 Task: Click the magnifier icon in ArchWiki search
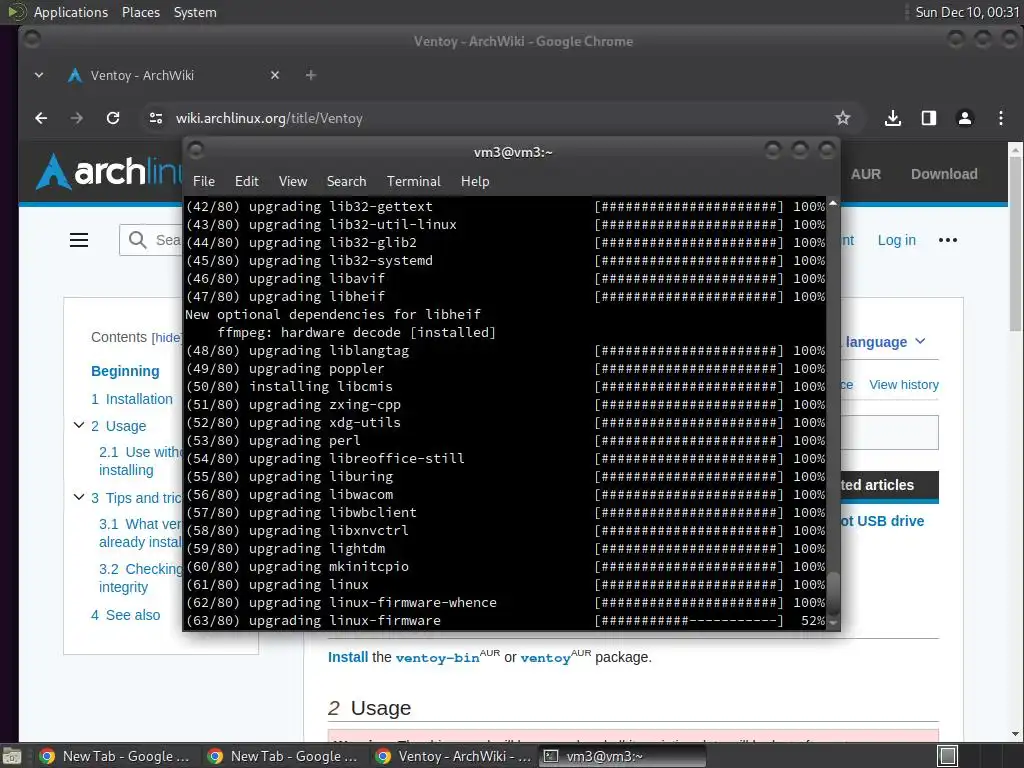click(137, 240)
